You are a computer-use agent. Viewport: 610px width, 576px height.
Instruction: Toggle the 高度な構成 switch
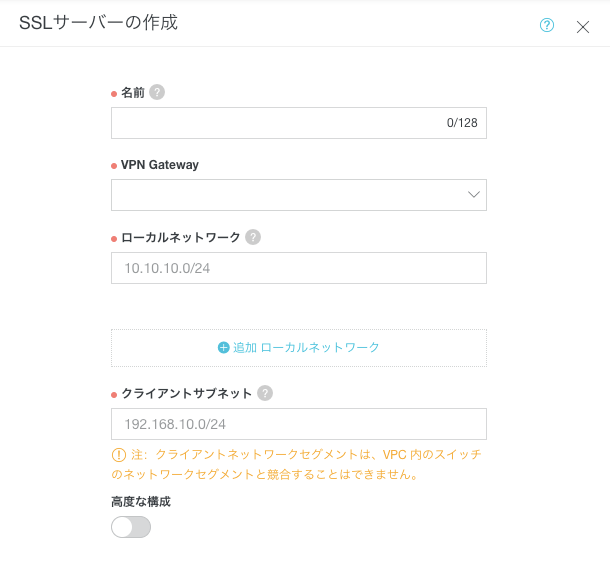(x=131, y=527)
